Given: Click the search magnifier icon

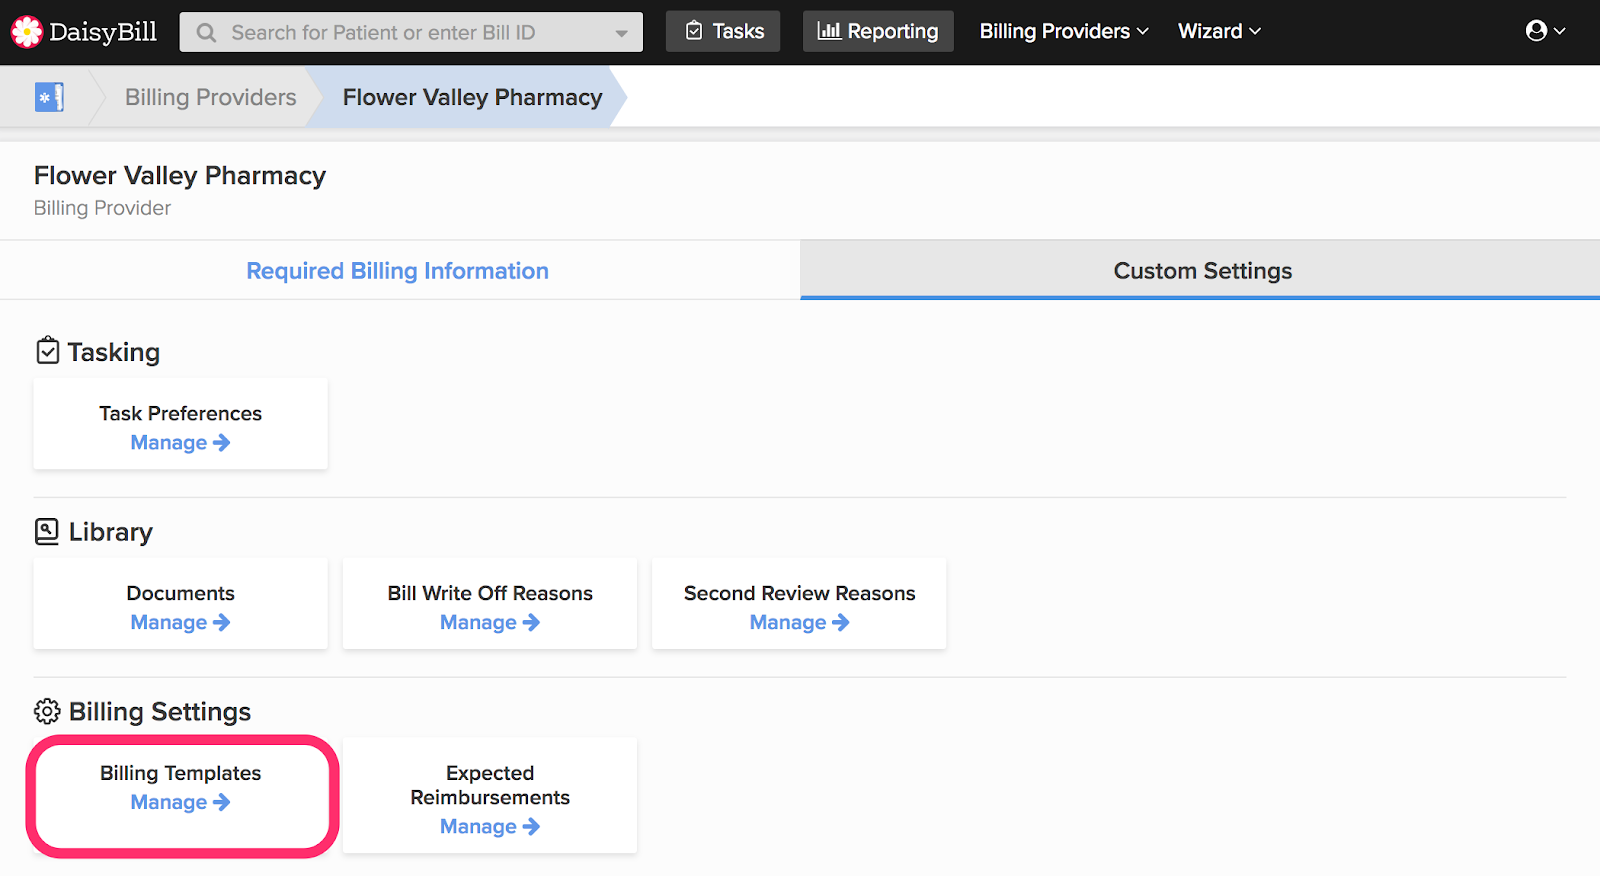Looking at the screenshot, I should [206, 33].
